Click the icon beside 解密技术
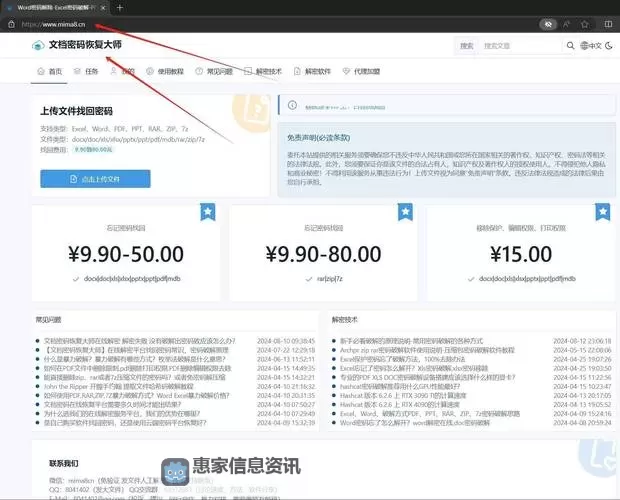 [248, 71]
